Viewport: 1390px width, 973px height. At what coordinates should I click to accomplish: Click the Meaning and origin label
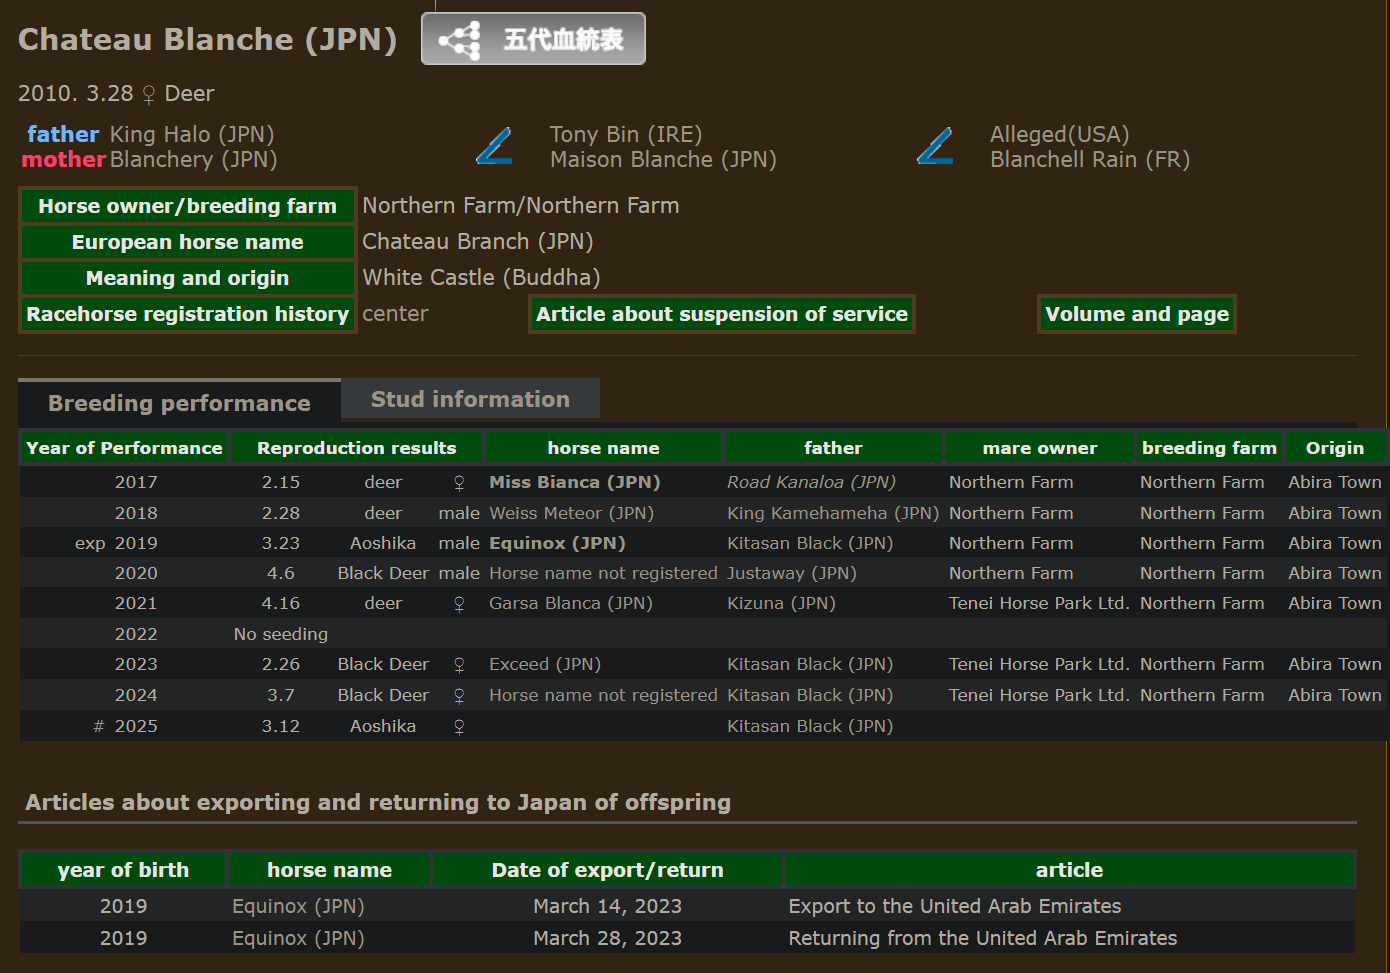(187, 278)
